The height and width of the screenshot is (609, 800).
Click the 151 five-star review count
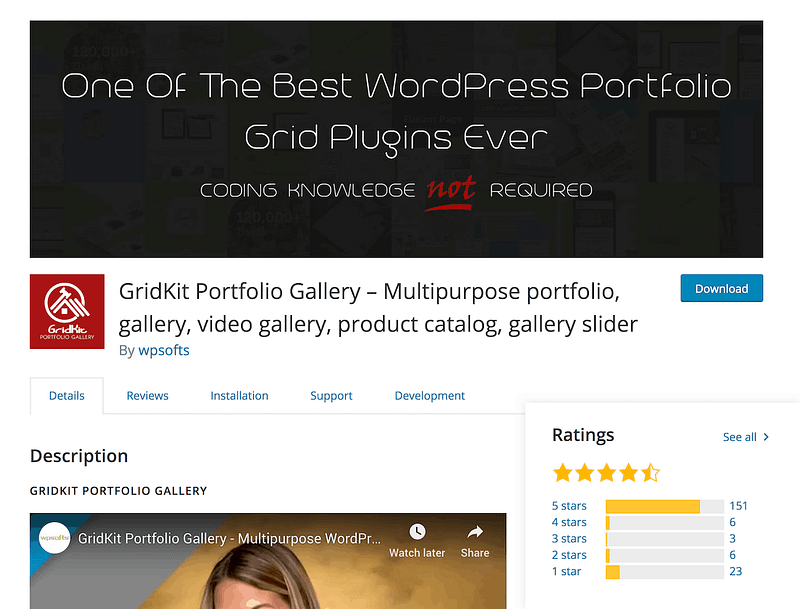(x=738, y=505)
